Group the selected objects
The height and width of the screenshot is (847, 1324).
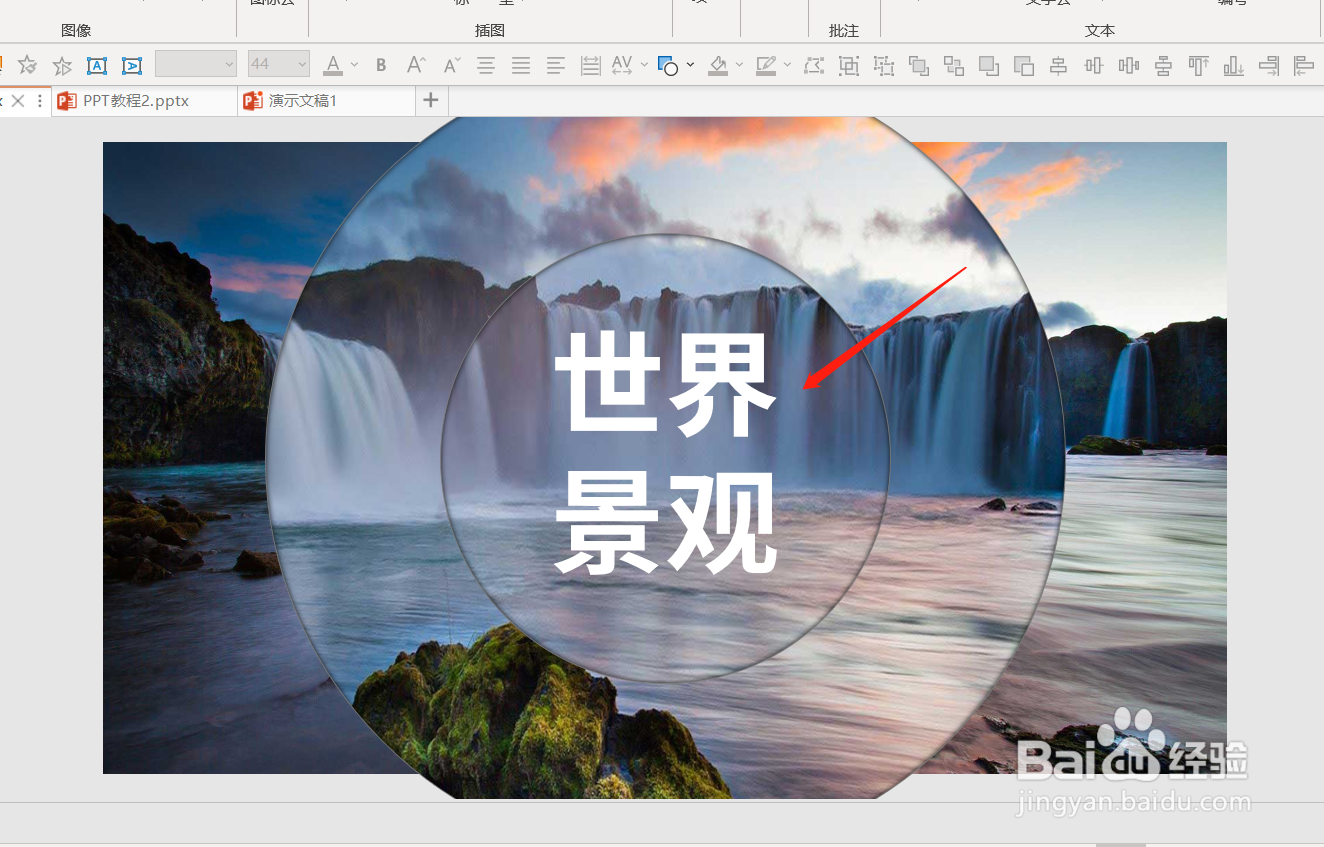point(849,66)
